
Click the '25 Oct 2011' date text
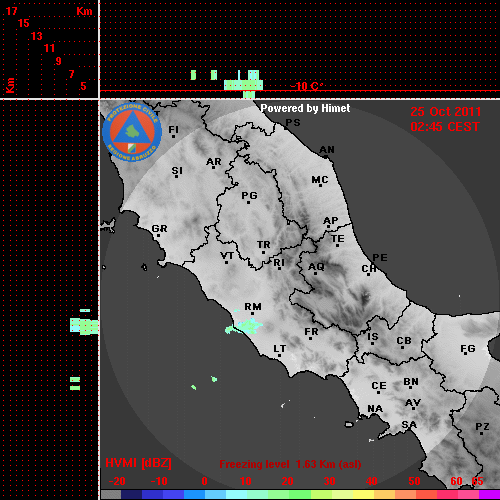click(x=446, y=112)
